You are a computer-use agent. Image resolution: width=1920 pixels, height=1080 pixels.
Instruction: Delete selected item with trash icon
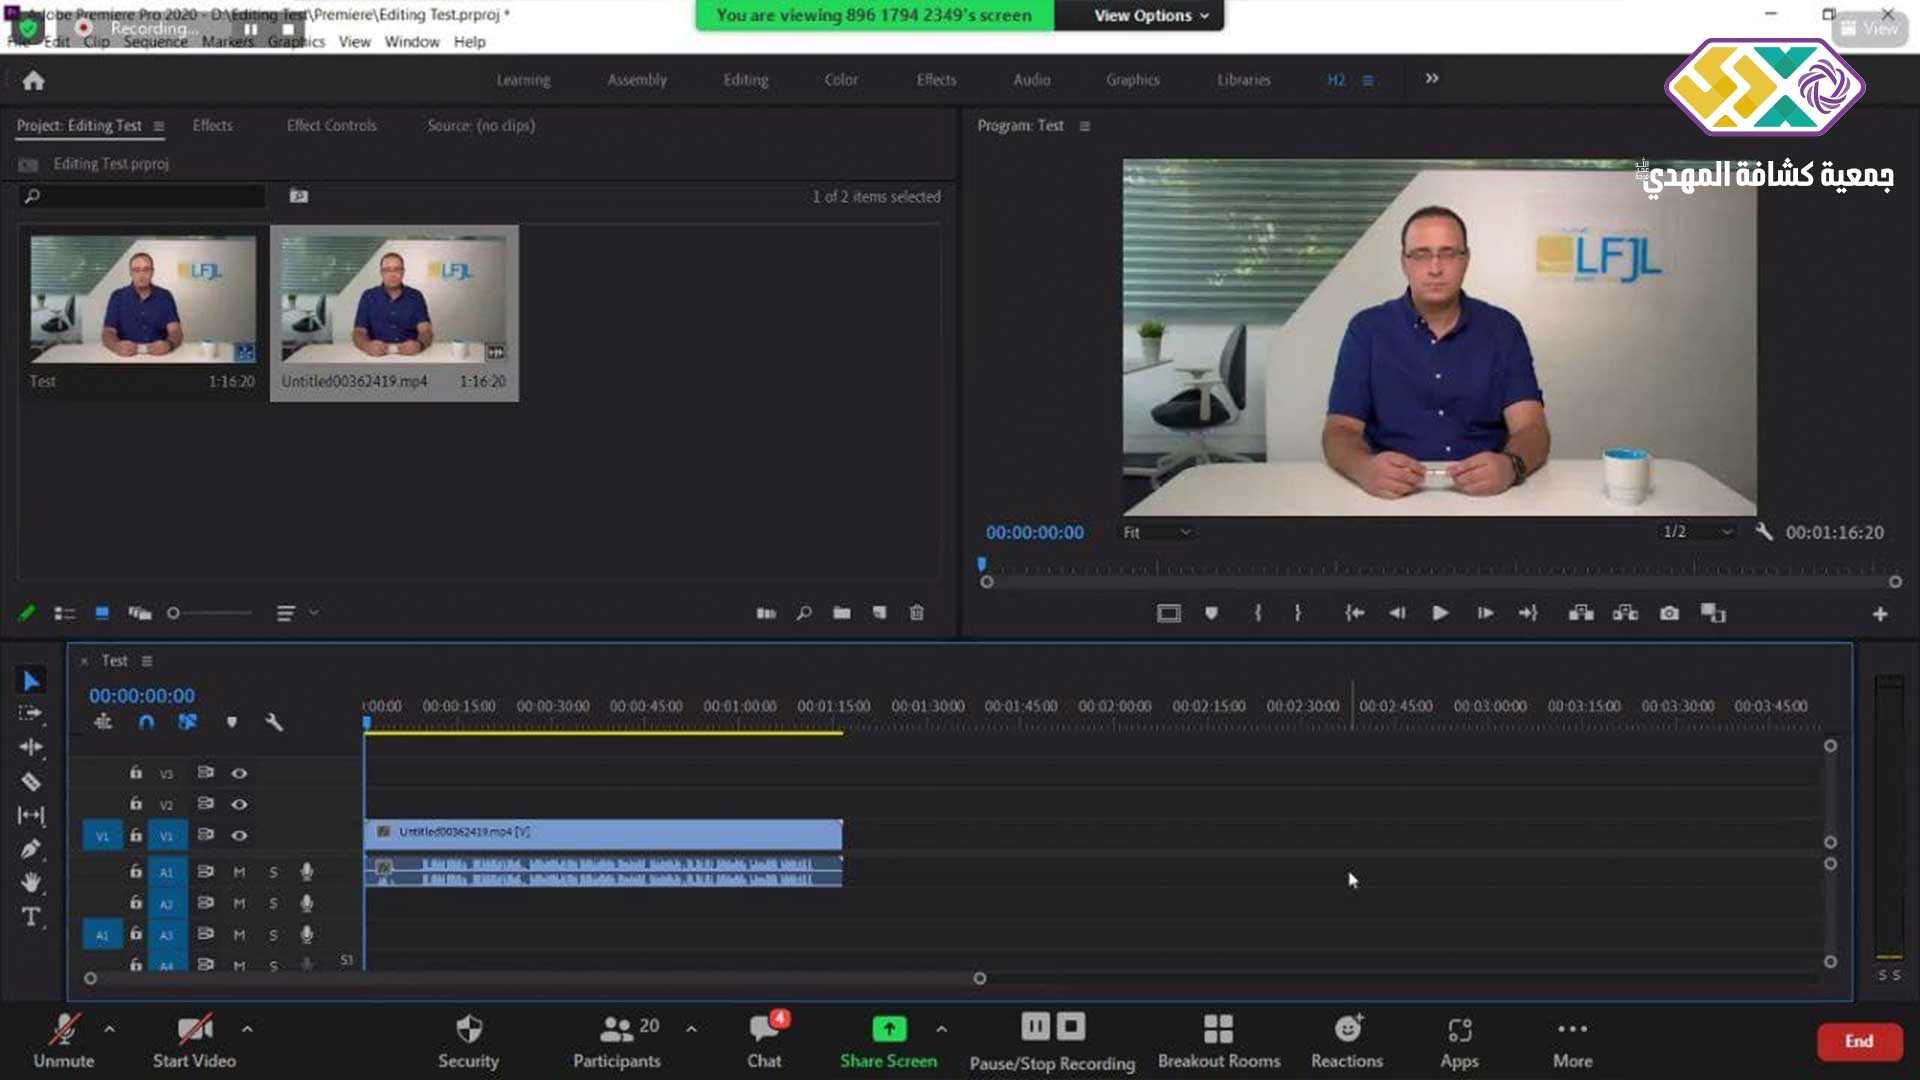[916, 613]
